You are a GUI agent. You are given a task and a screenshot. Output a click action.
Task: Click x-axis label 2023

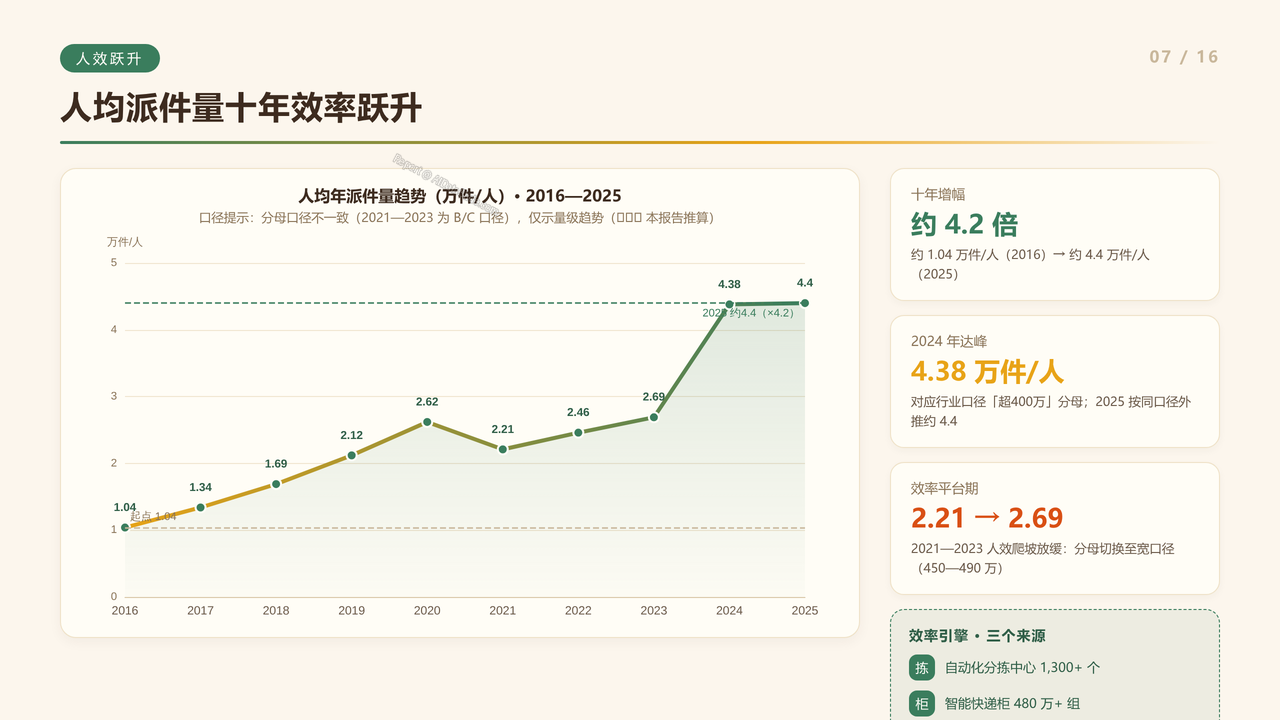(x=654, y=610)
